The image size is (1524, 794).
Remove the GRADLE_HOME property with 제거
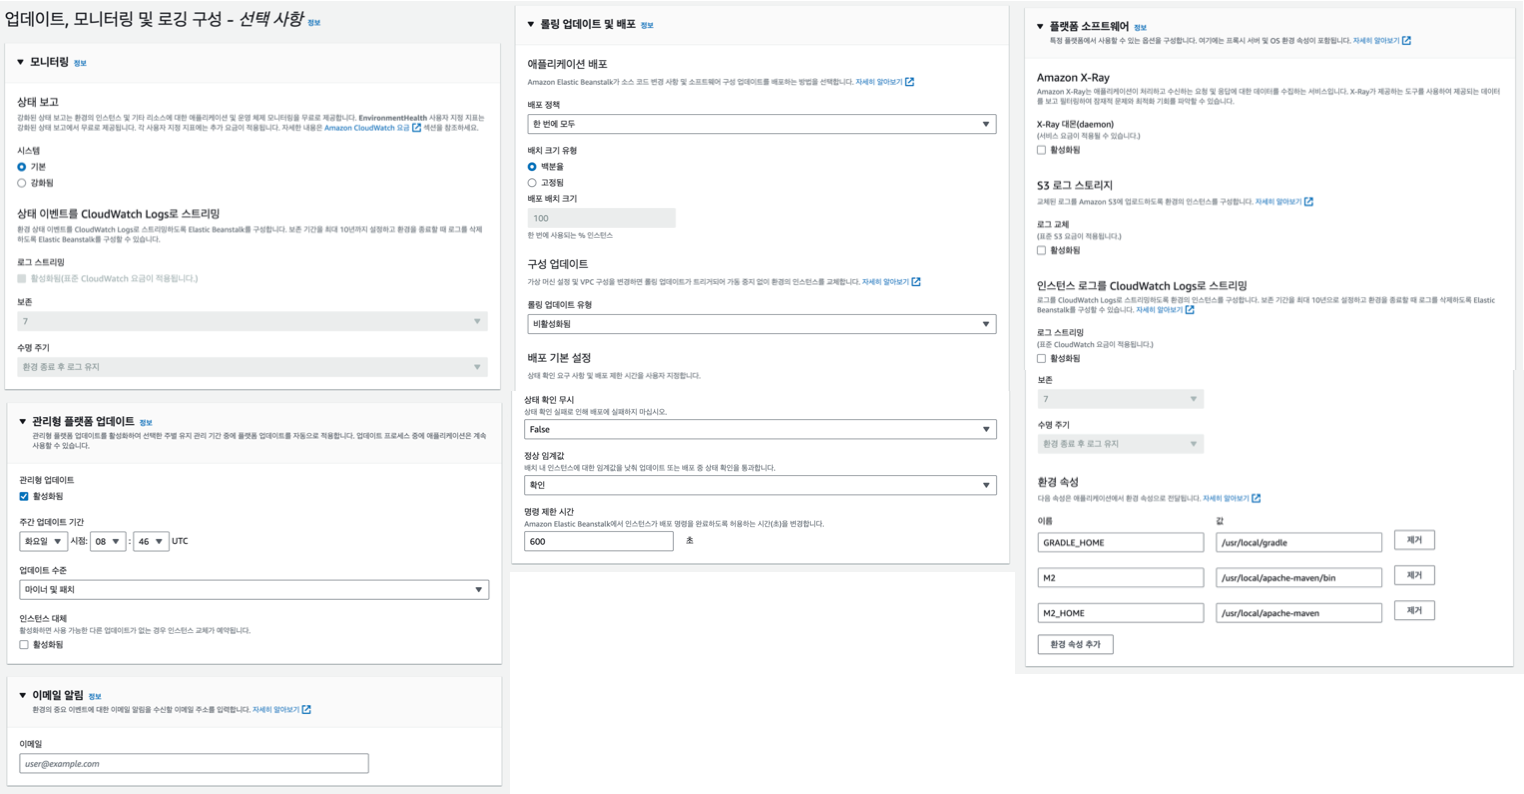click(x=1414, y=540)
